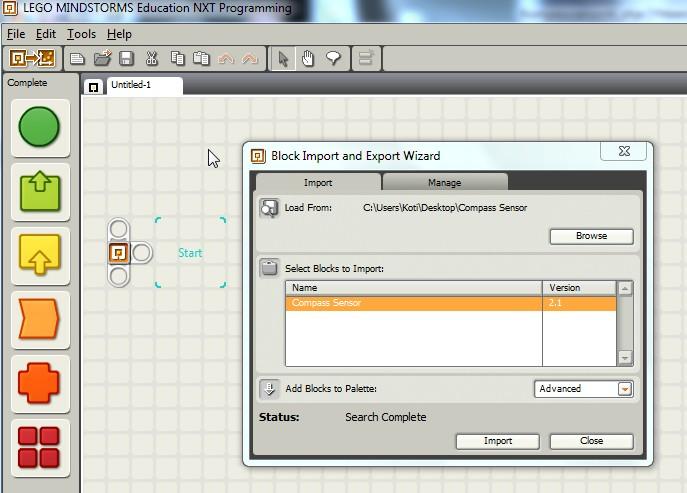Click the 2.1 version cell
687x493 pixels.
click(x=579, y=303)
